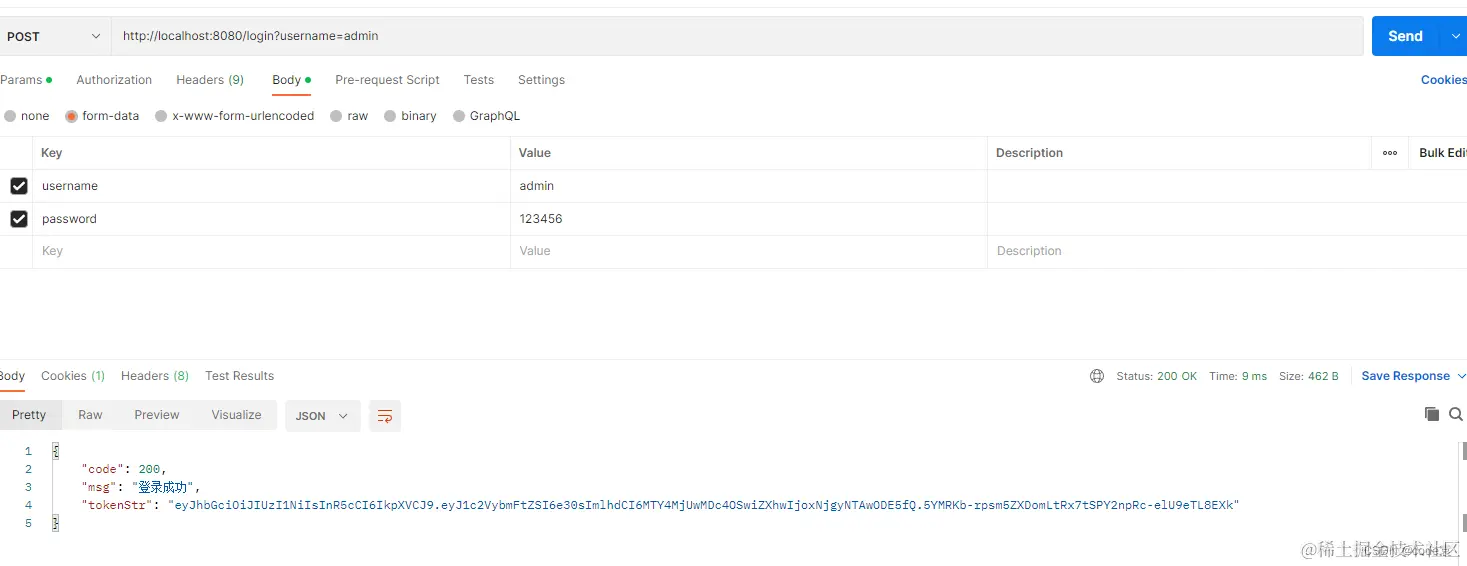Click the 123456 value cell
The width and height of the screenshot is (1467, 566).
click(x=748, y=219)
